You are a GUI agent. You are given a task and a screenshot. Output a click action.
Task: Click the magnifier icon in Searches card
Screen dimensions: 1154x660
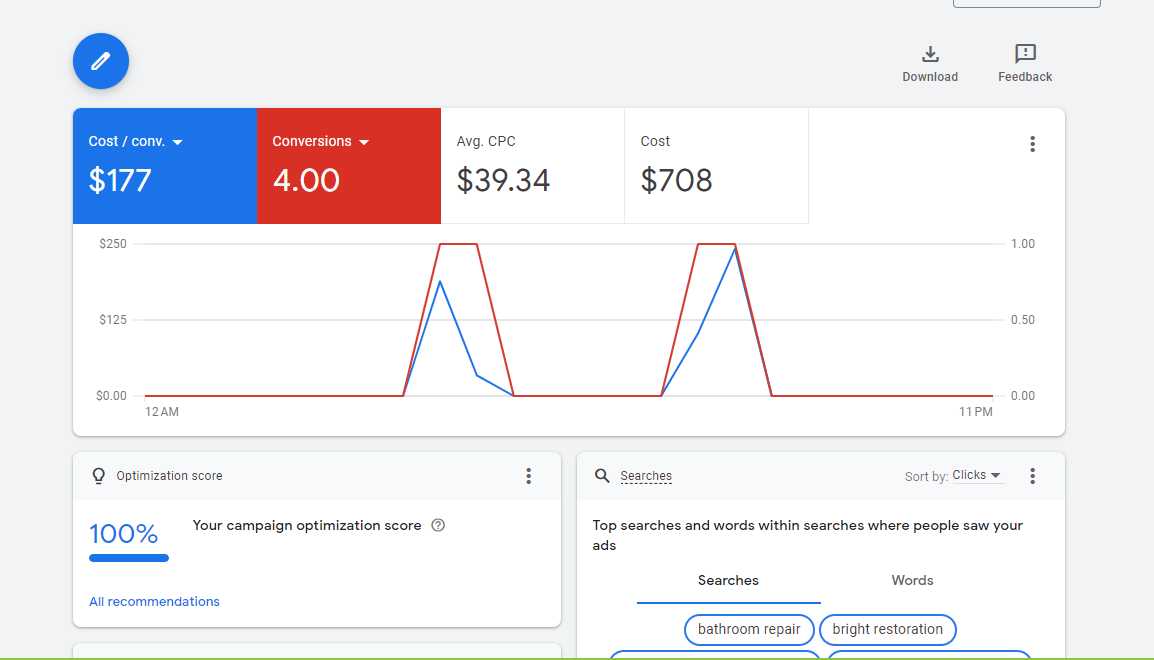click(602, 476)
